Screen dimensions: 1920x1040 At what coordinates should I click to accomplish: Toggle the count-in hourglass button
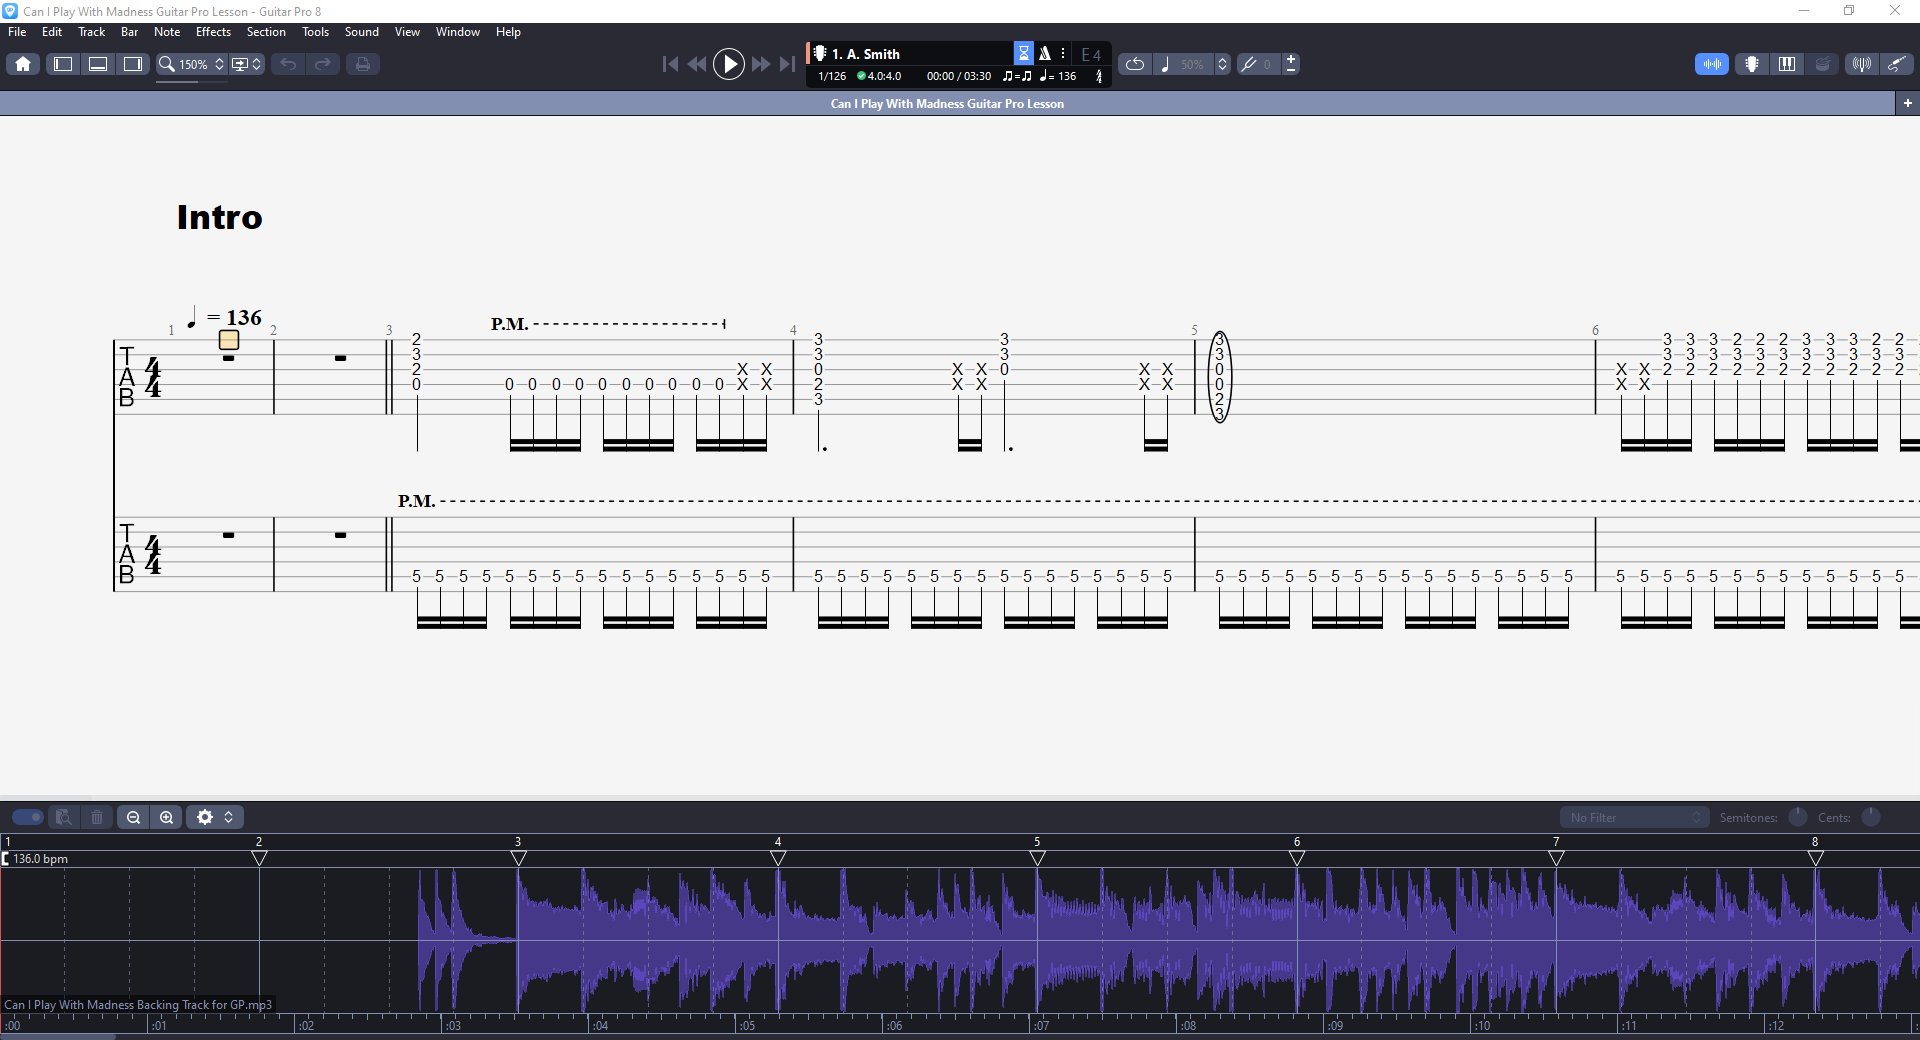(1024, 53)
